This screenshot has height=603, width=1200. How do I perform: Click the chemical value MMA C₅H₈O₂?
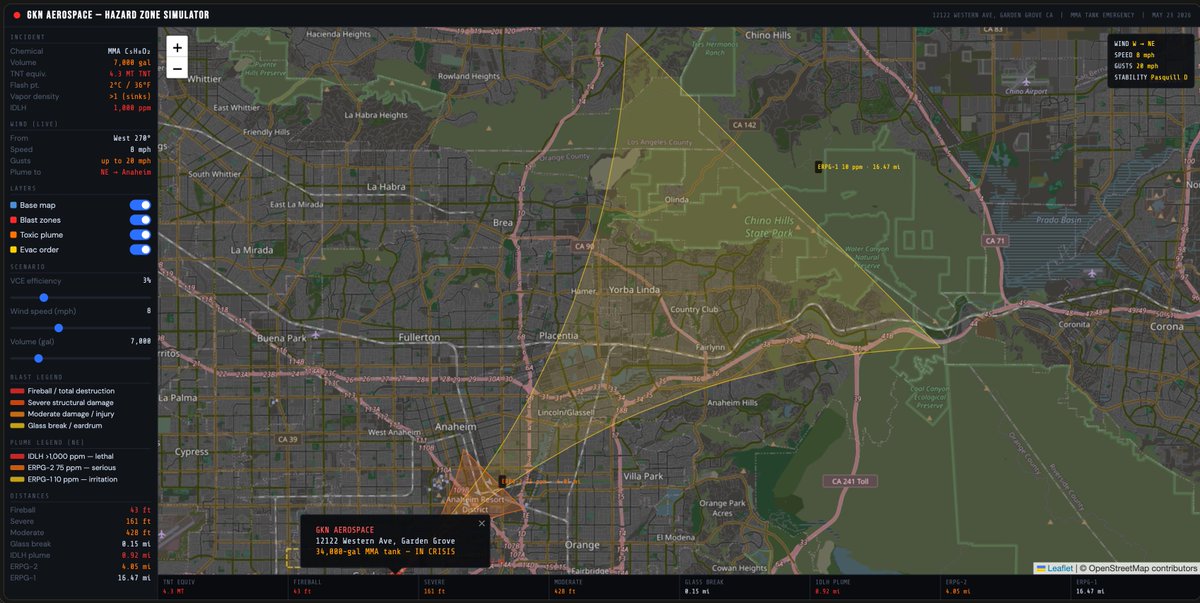coord(130,50)
